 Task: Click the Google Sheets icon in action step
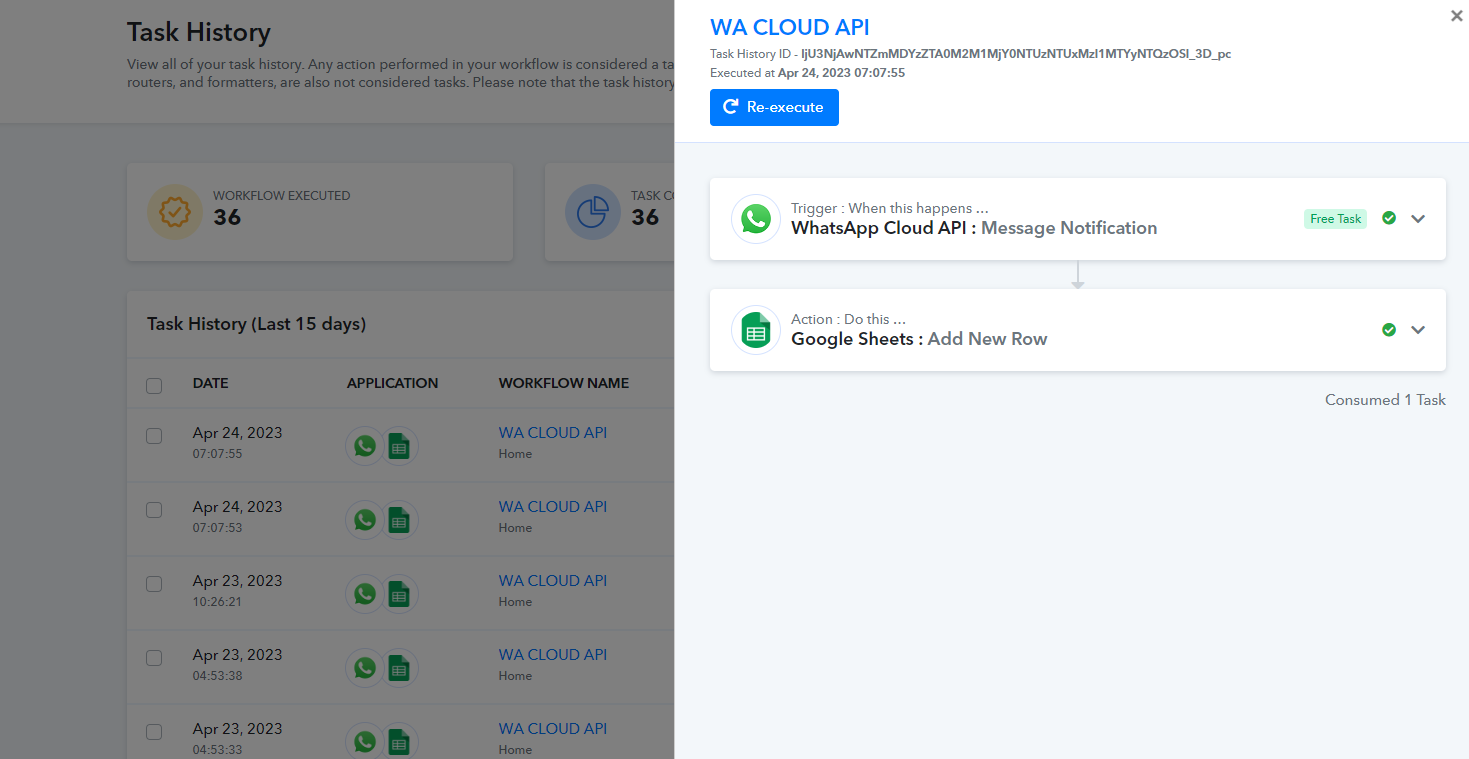(x=756, y=330)
